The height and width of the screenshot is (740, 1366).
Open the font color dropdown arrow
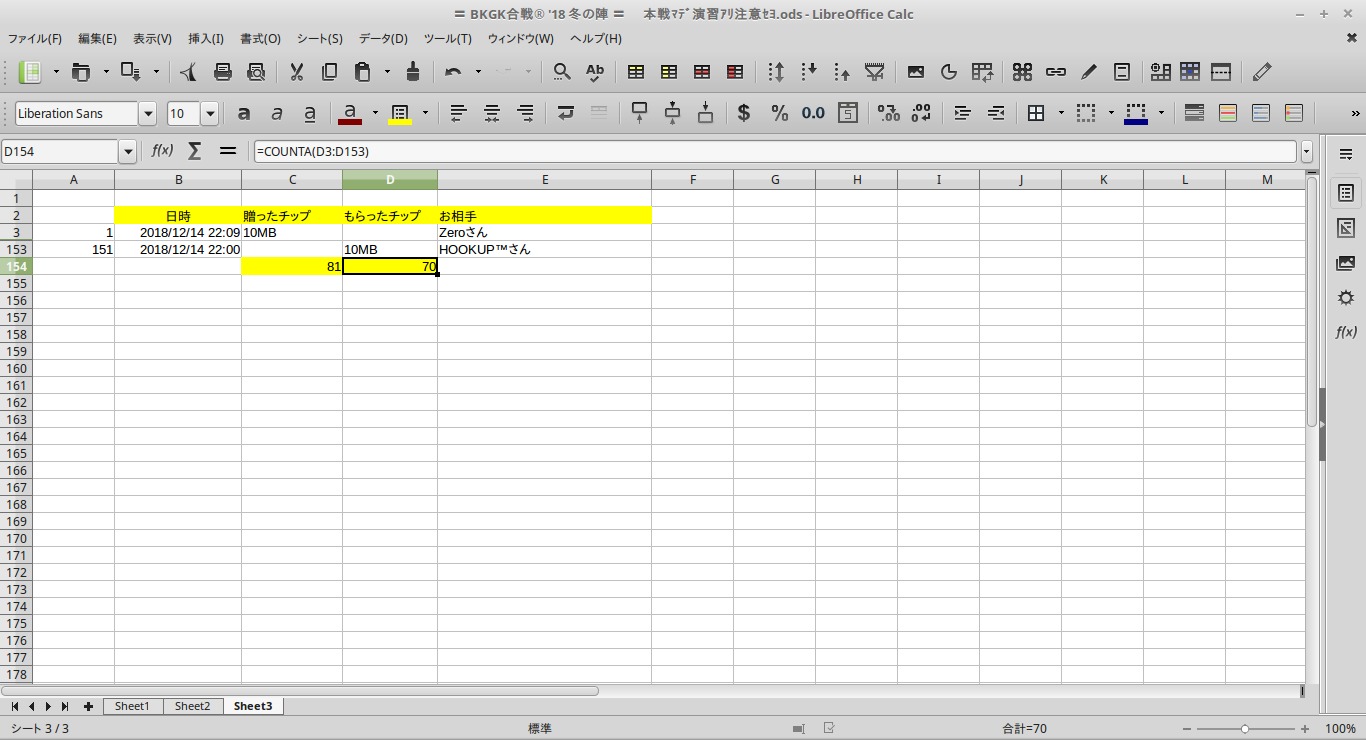(375, 113)
